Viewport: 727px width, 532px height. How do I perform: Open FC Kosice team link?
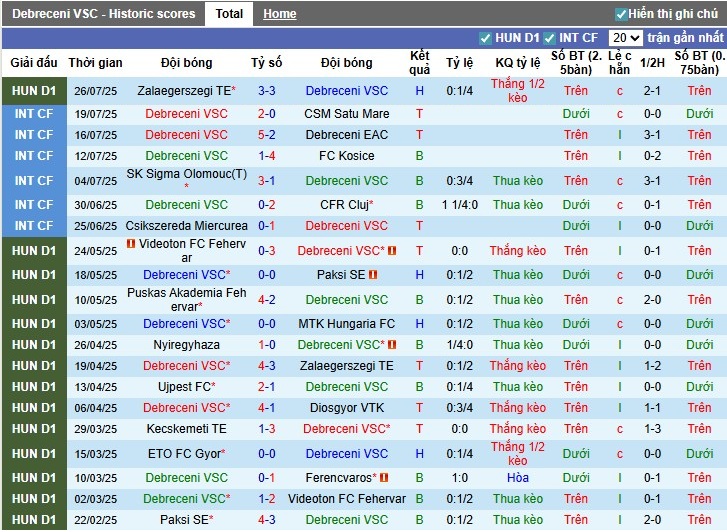pos(347,156)
